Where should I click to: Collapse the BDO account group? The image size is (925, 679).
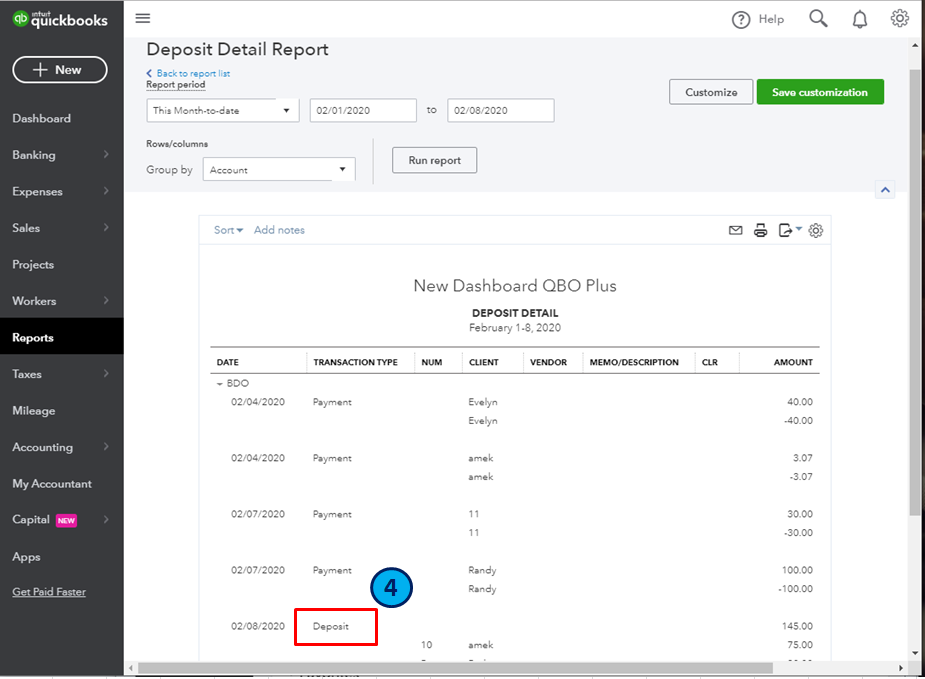click(x=219, y=384)
